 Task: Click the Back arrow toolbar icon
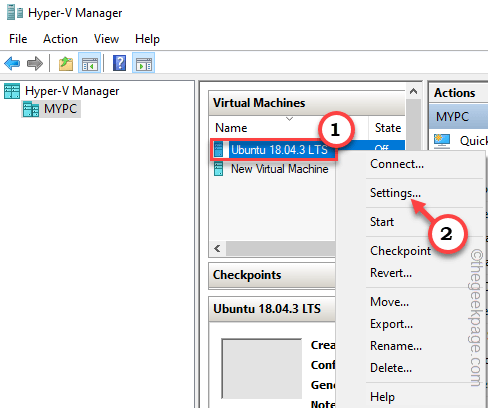point(12,63)
